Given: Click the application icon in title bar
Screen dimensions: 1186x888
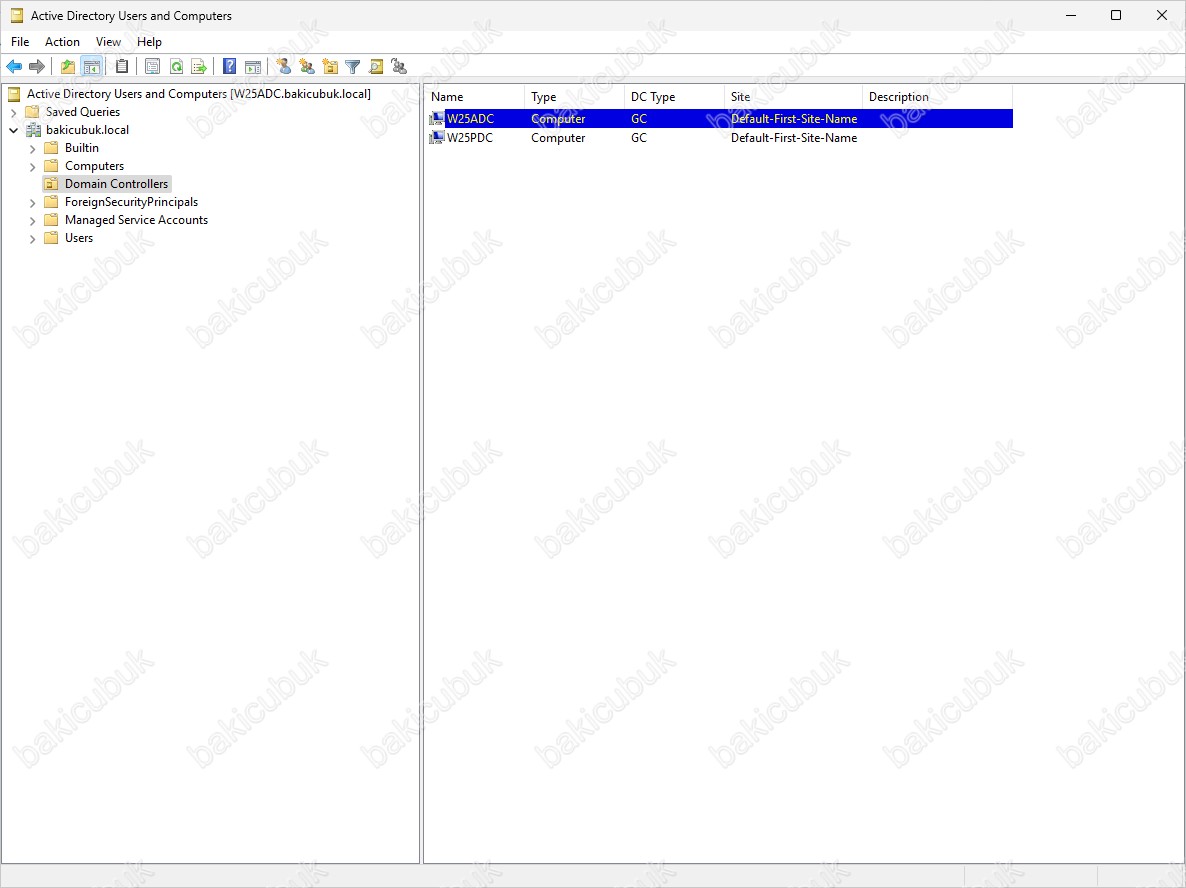Looking at the screenshot, I should pyautogui.click(x=17, y=15).
